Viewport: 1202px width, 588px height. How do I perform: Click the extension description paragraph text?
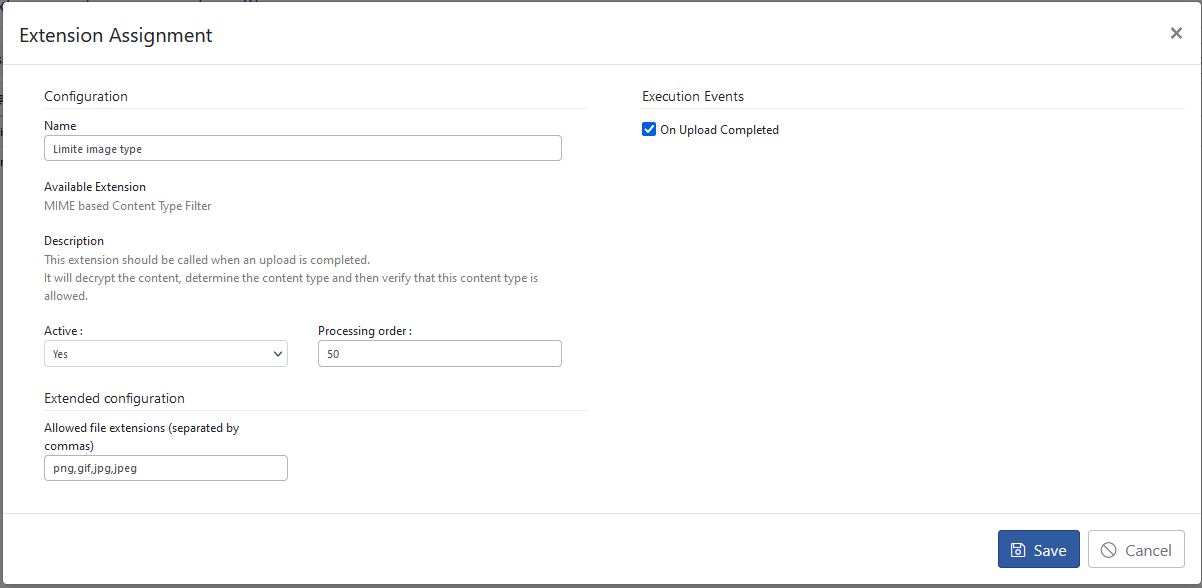tap(290, 278)
